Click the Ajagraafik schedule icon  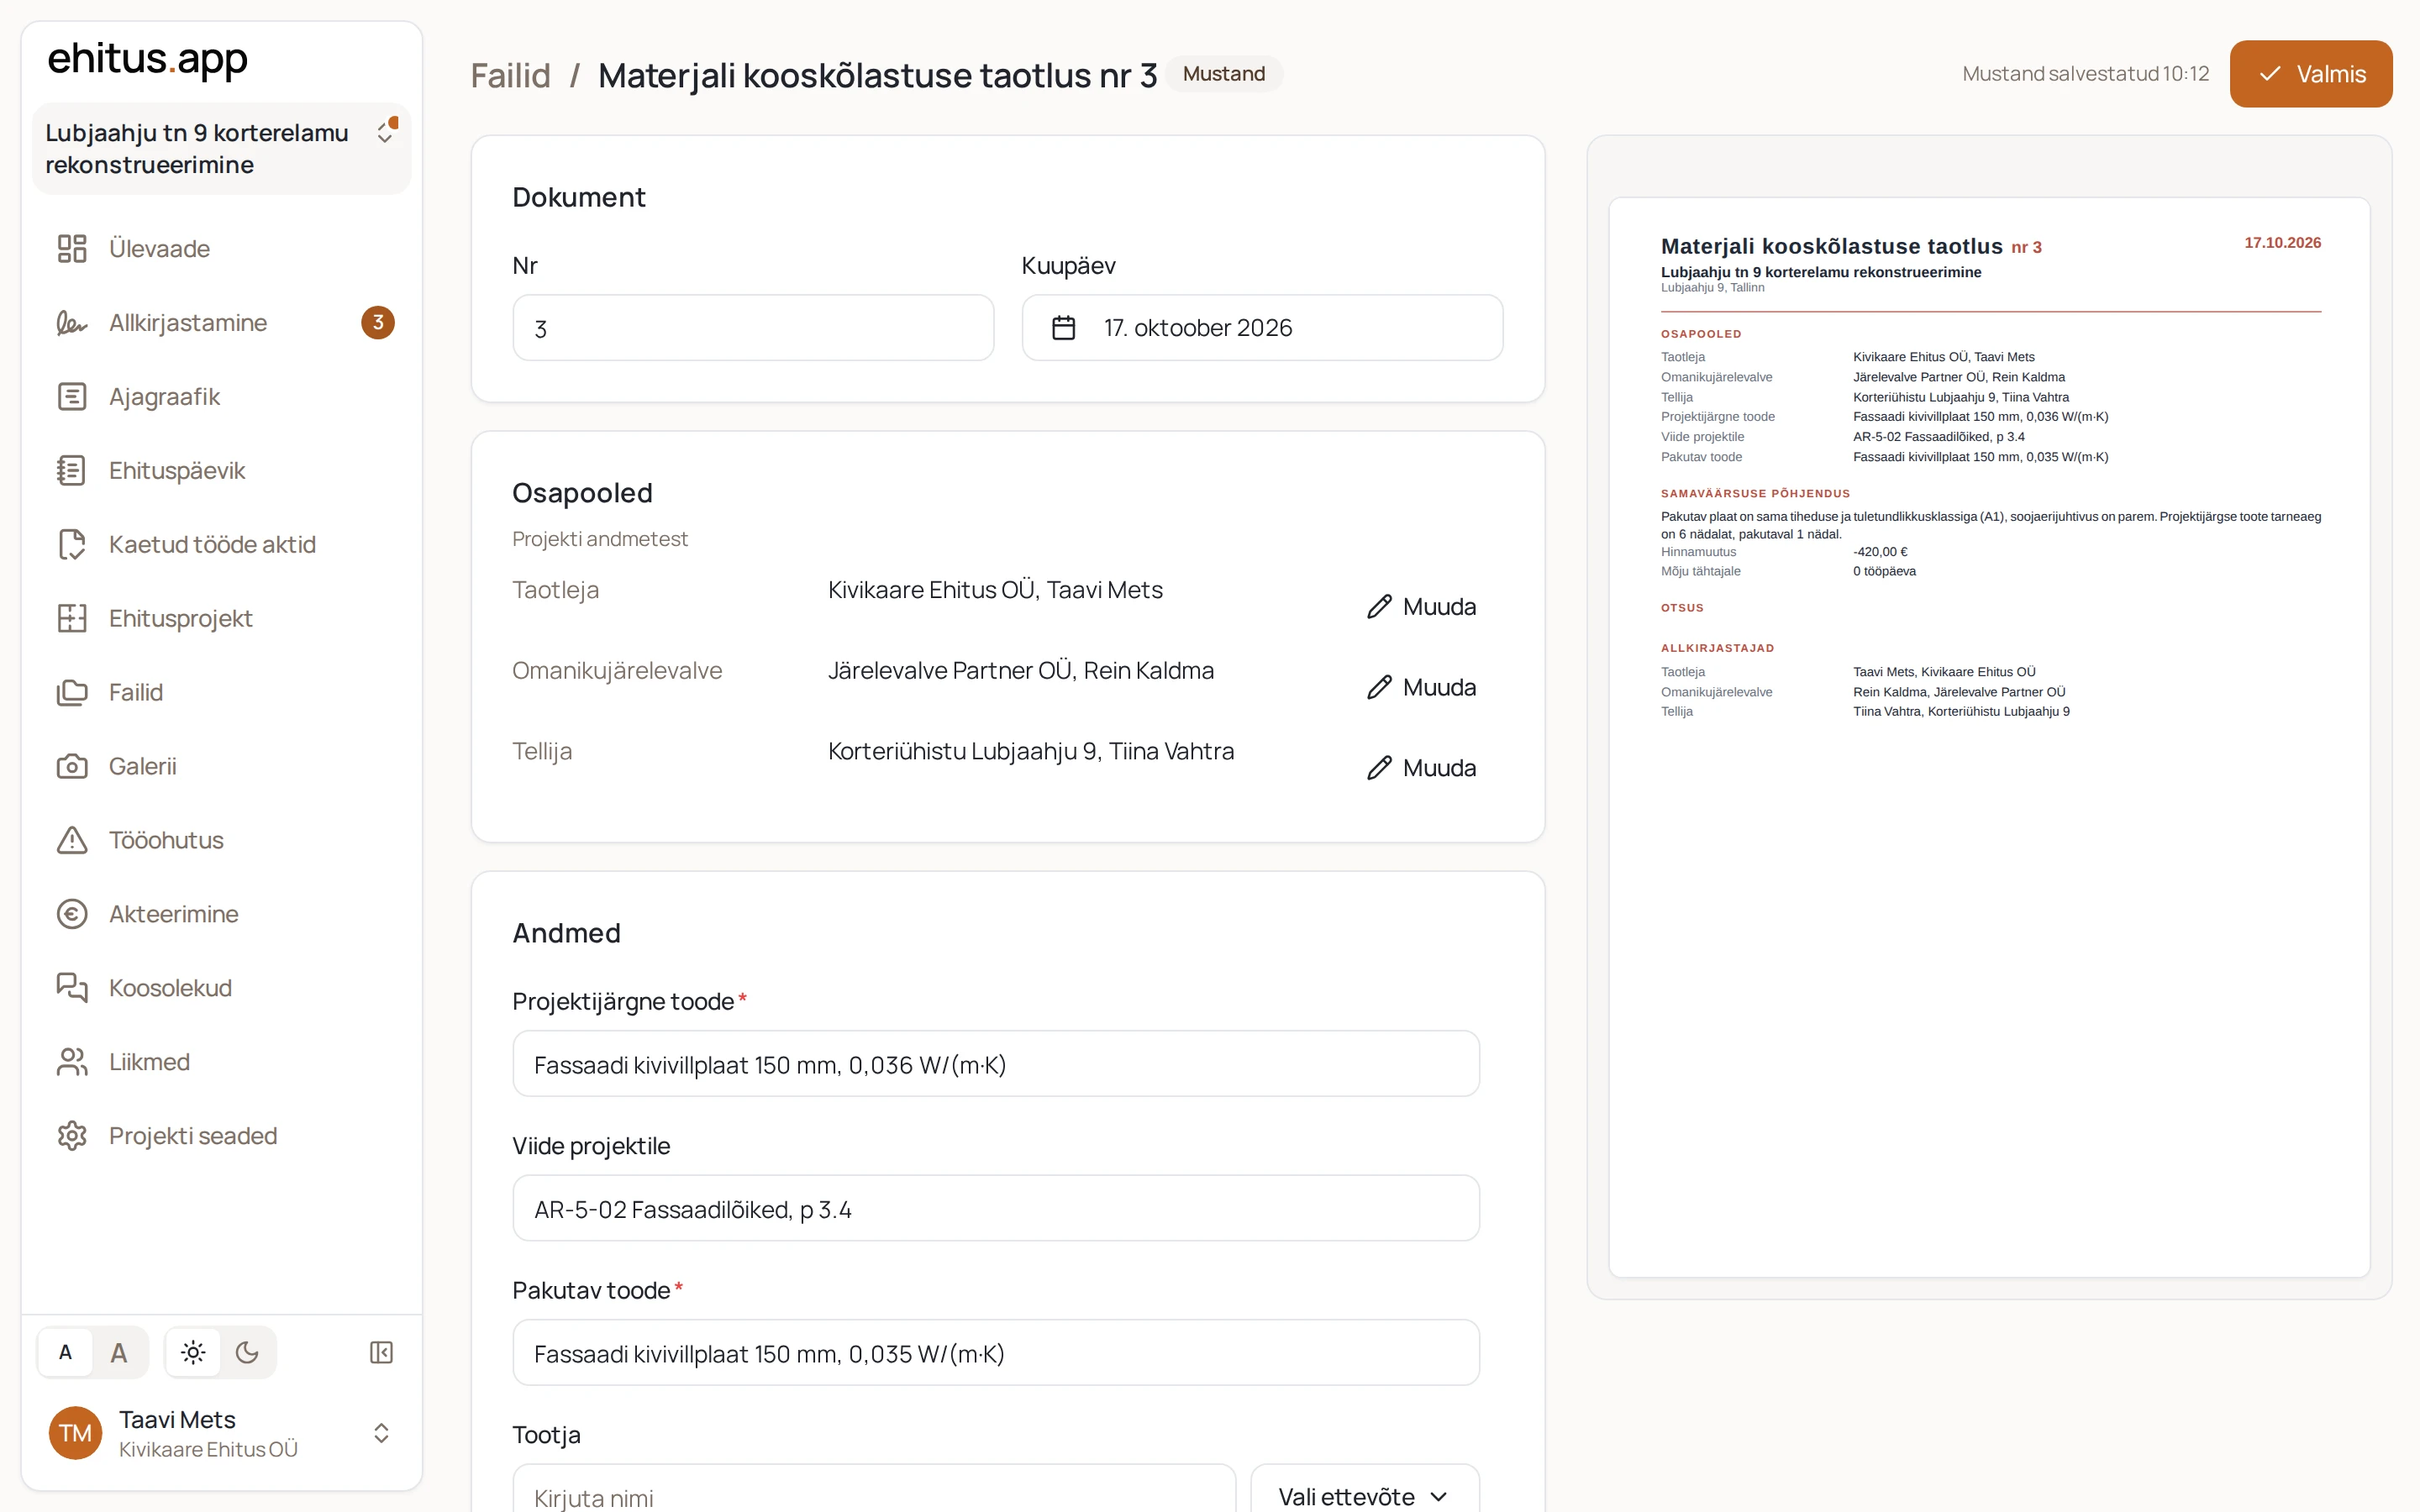pyautogui.click(x=72, y=396)
